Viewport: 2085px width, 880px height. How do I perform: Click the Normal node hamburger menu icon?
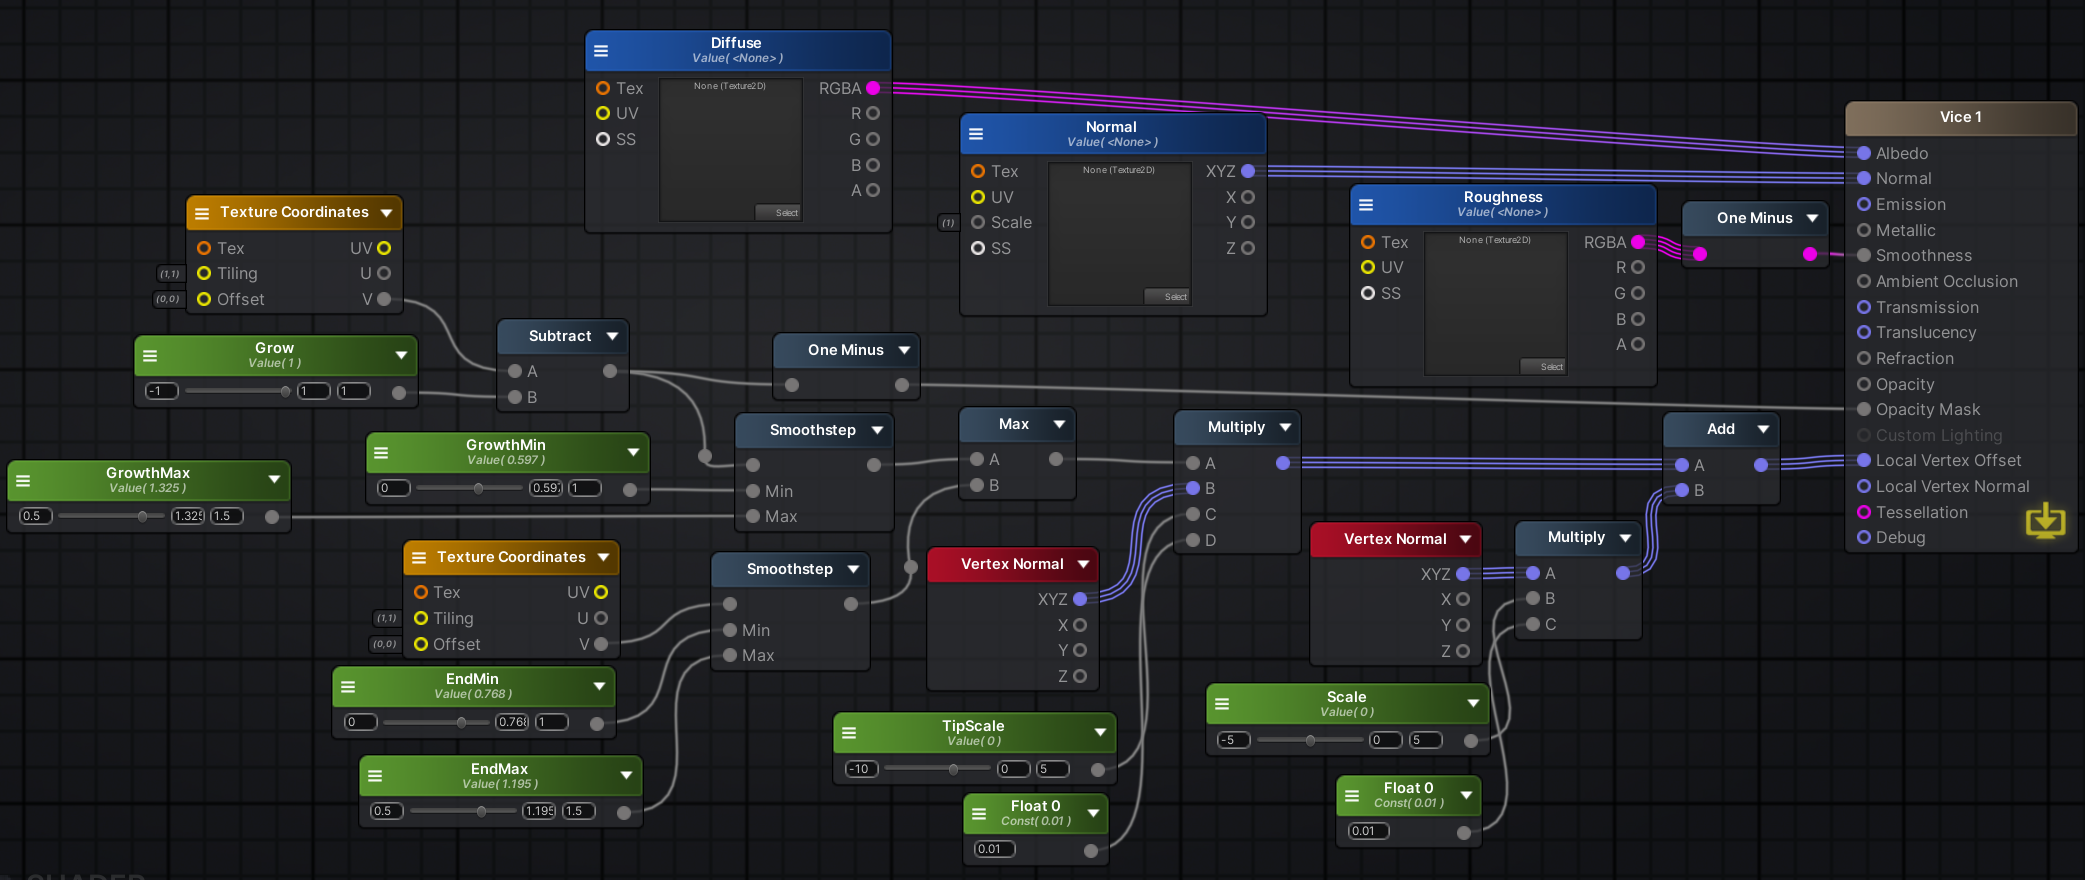point(976,134)
